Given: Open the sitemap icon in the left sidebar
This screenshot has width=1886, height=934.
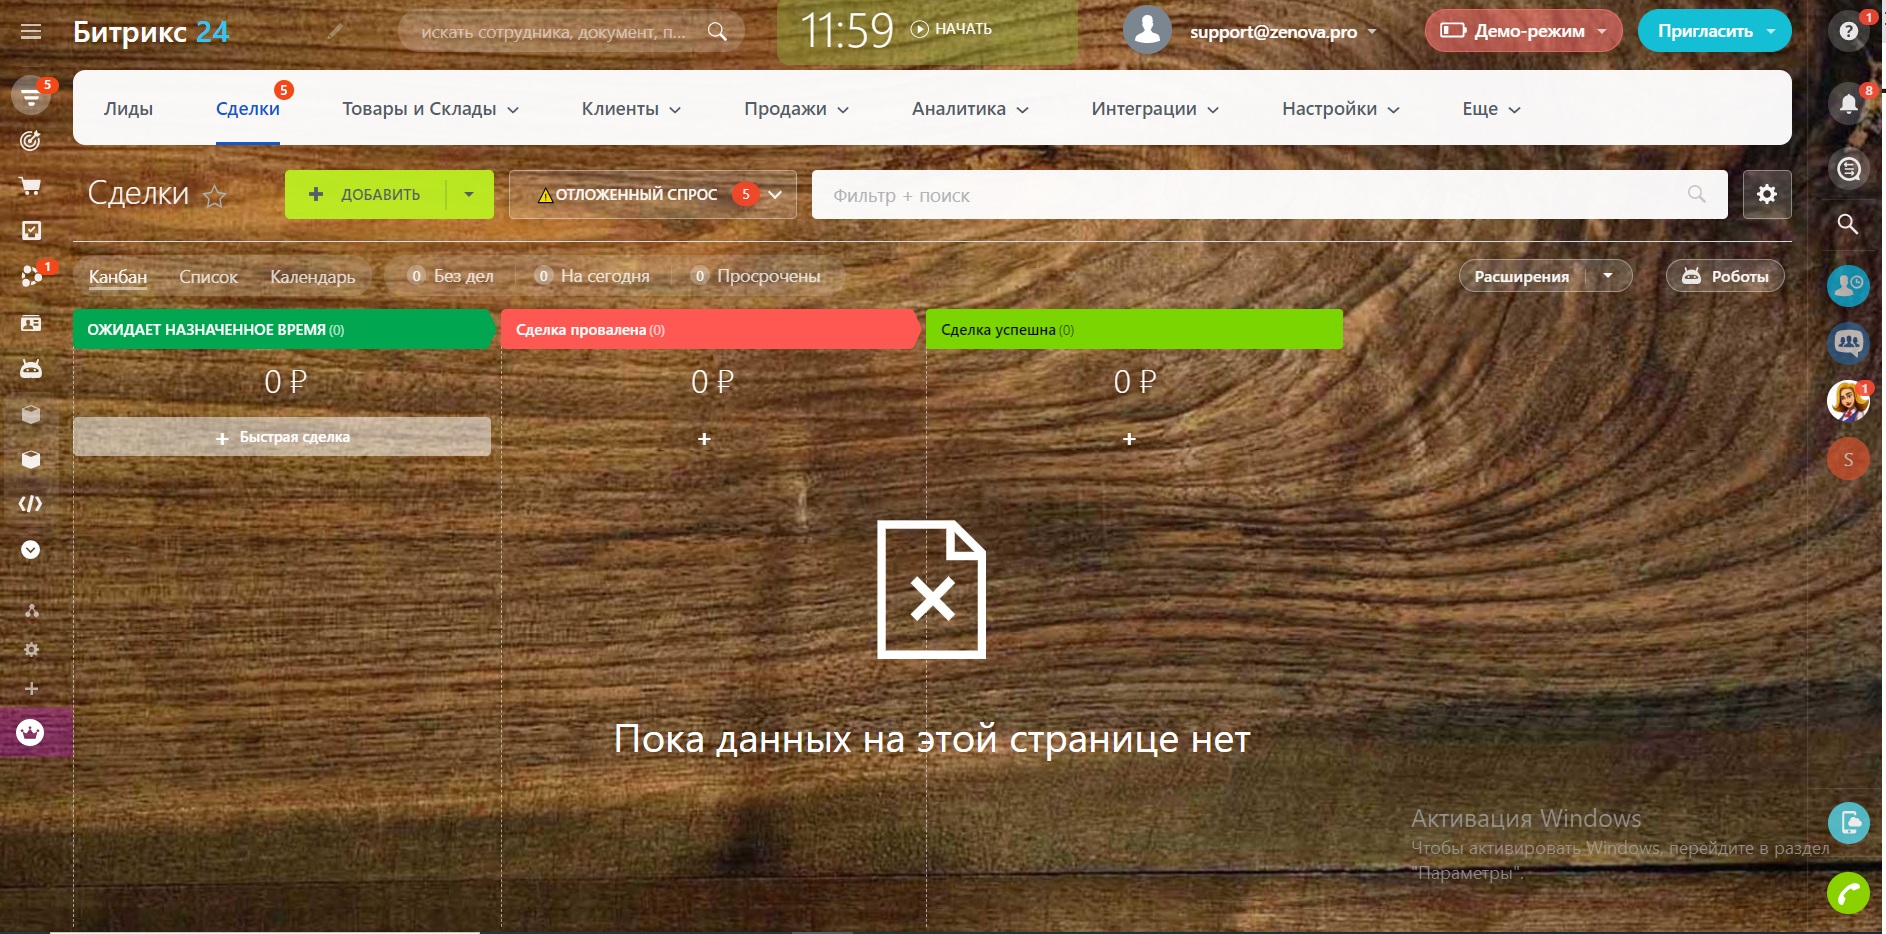Looking at the screenshot, I should pyautogui.click(x=31, y=611).
